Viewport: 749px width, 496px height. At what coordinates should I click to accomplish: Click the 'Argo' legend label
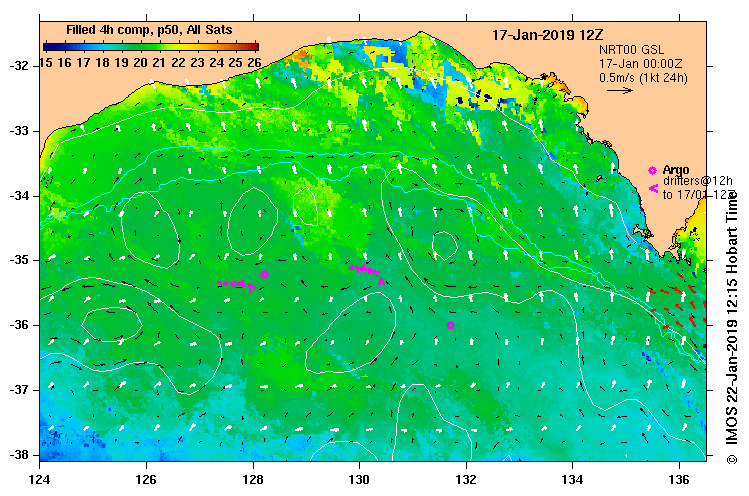click(x=676, y=170)
